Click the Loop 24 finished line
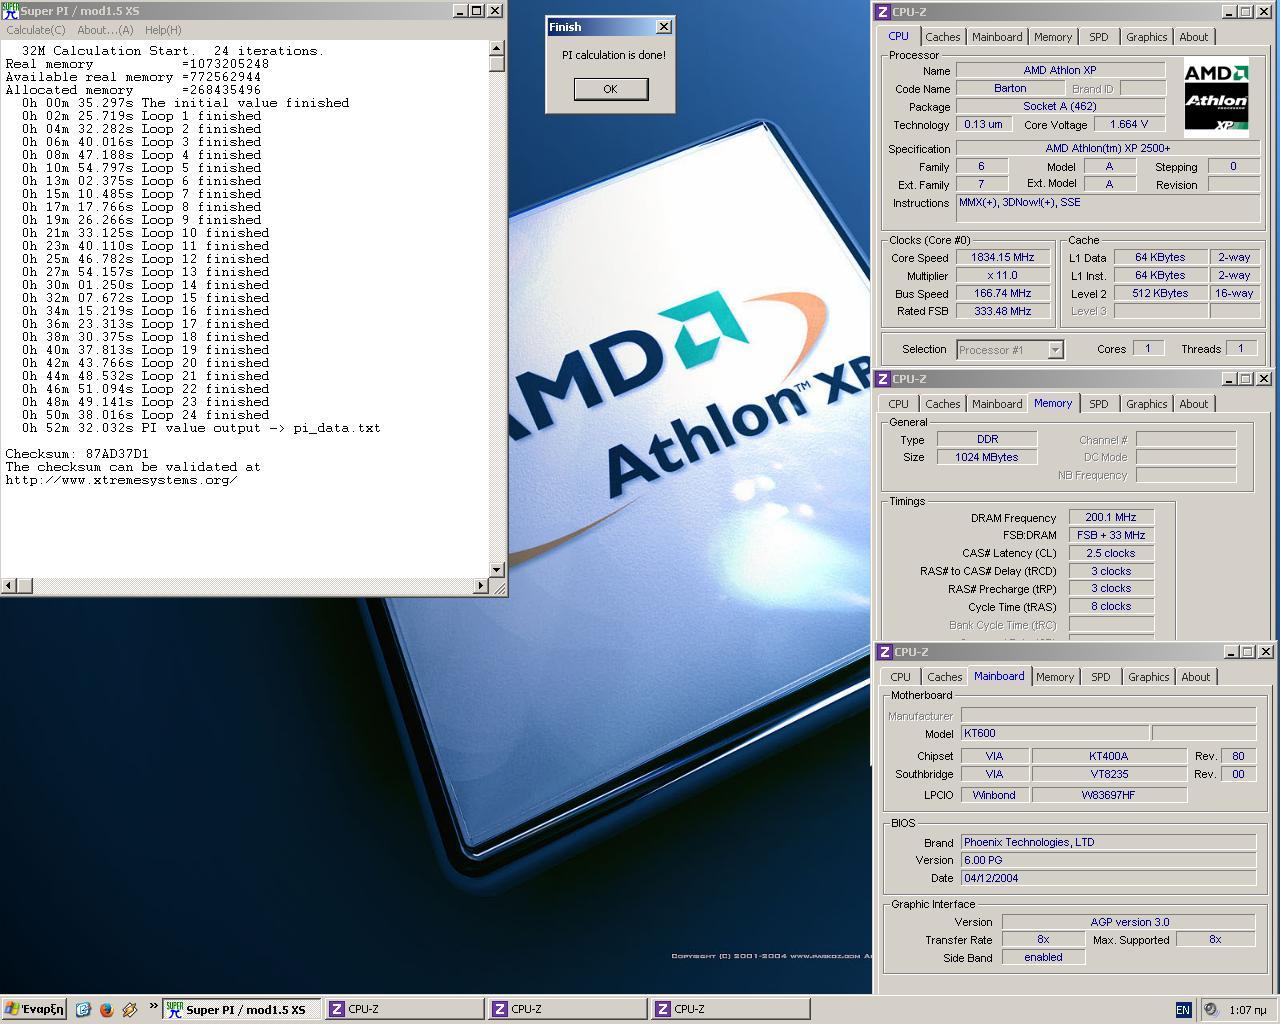The width and height of the screenshot is (1280, 1024). tap(147, 415)
